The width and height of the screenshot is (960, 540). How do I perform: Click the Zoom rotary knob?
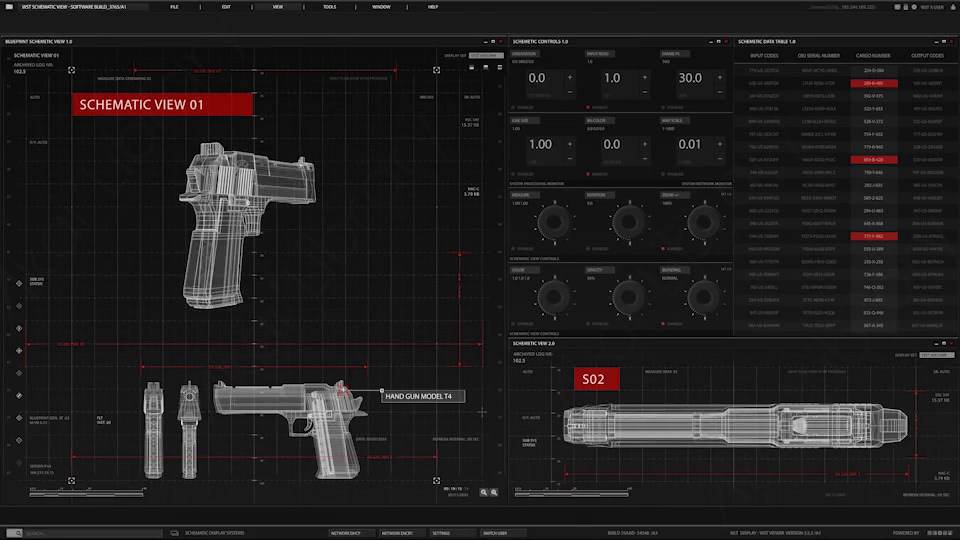tap(704, 222)
